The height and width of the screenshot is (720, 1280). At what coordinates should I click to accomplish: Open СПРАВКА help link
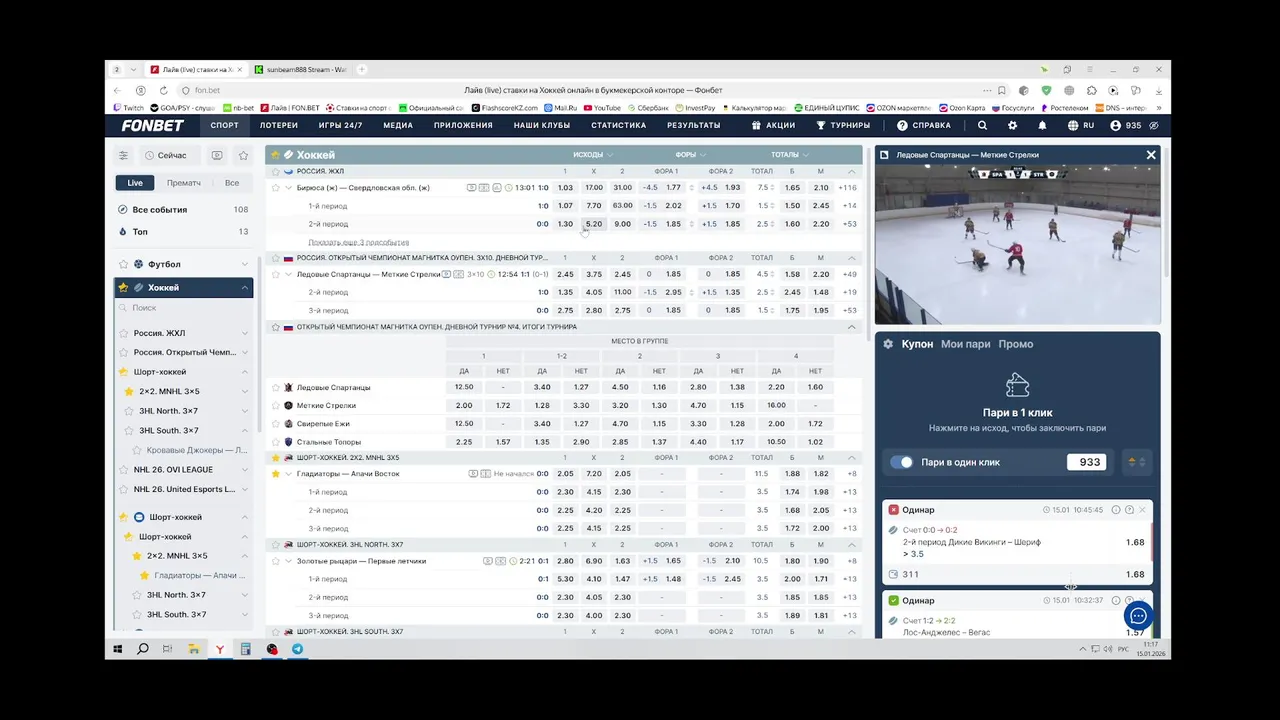pos(924,125)
